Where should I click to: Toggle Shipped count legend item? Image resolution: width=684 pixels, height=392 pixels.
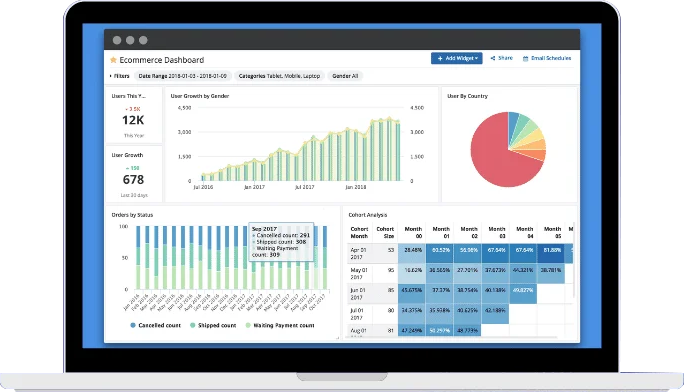tap(213, 325)
